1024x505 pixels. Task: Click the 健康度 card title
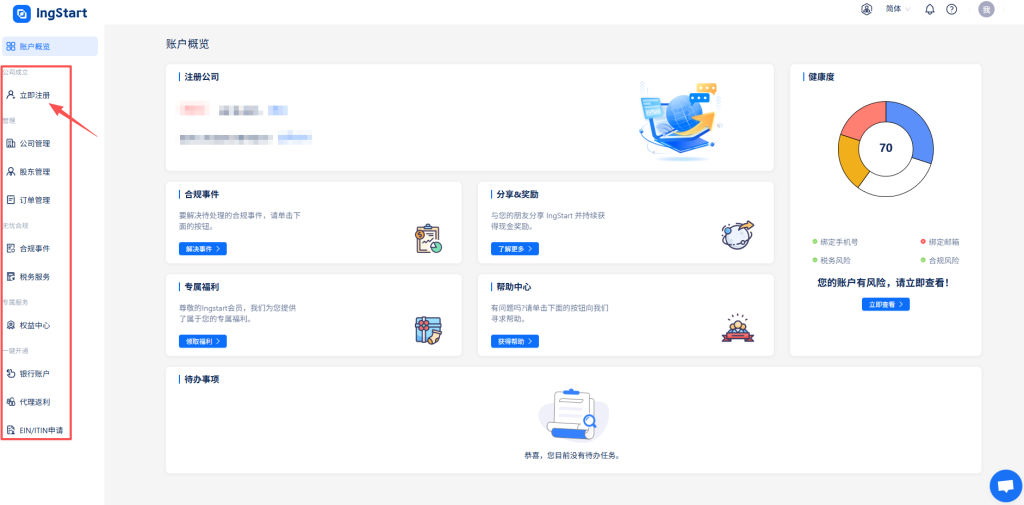[821, 77]
